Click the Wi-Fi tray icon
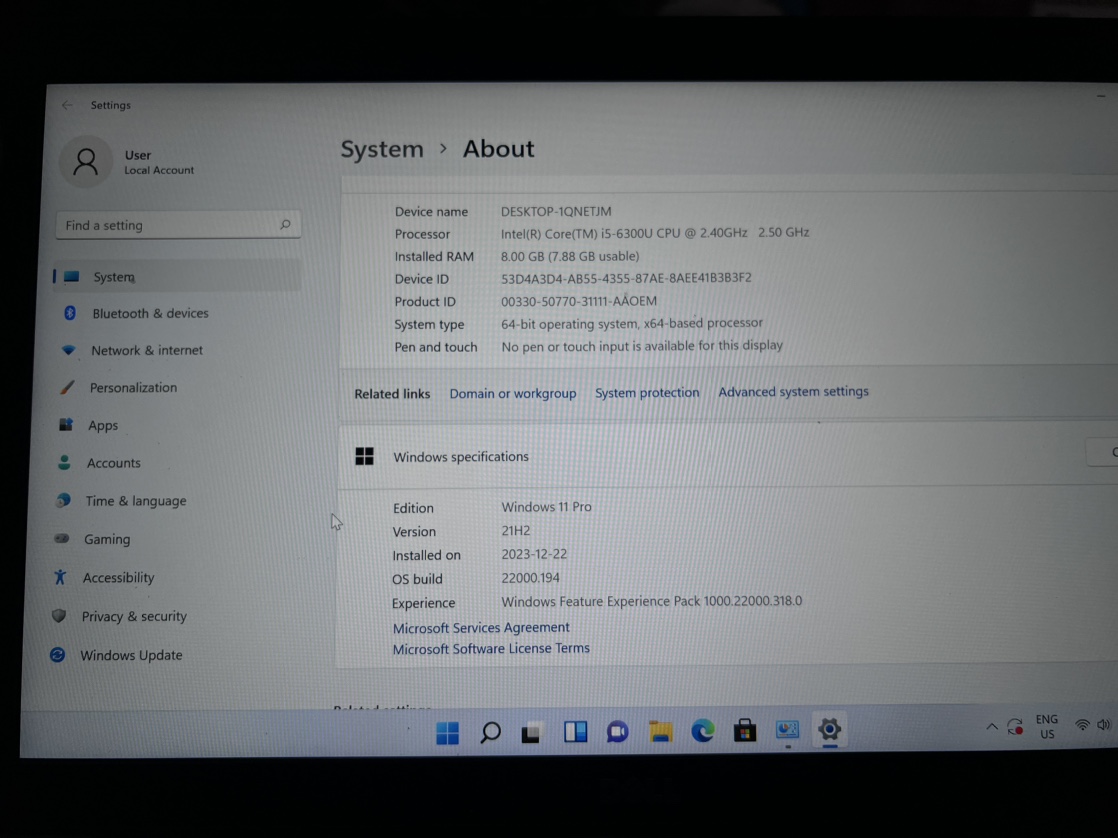The width and height of the screenshot is (1118, 838). 1082,725
